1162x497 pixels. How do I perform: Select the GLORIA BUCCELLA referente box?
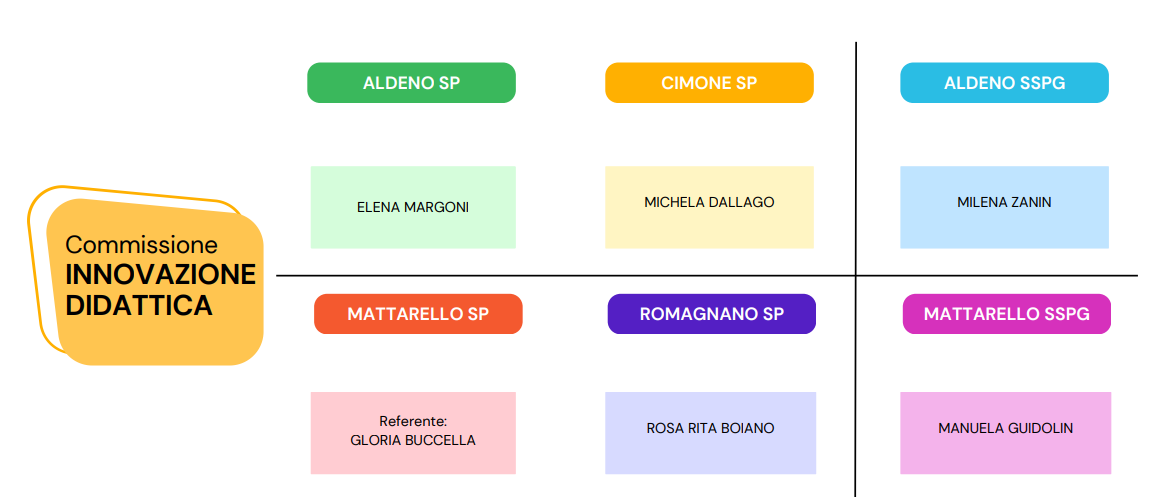413,433
